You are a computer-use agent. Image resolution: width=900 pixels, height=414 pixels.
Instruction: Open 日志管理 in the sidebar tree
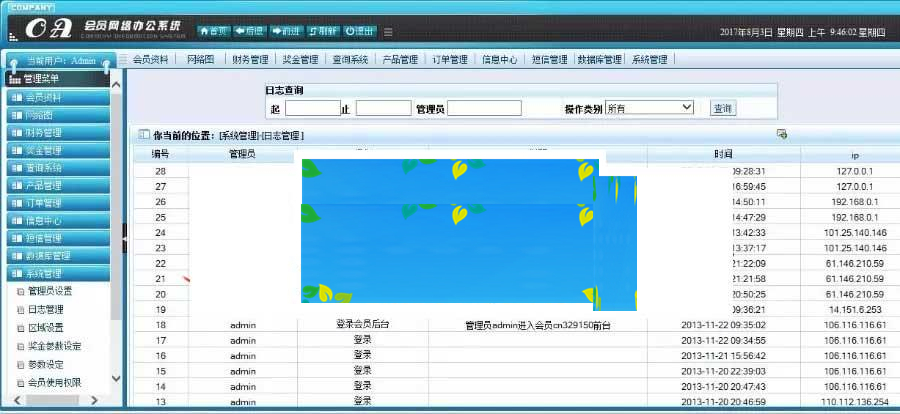pos(46,309)
